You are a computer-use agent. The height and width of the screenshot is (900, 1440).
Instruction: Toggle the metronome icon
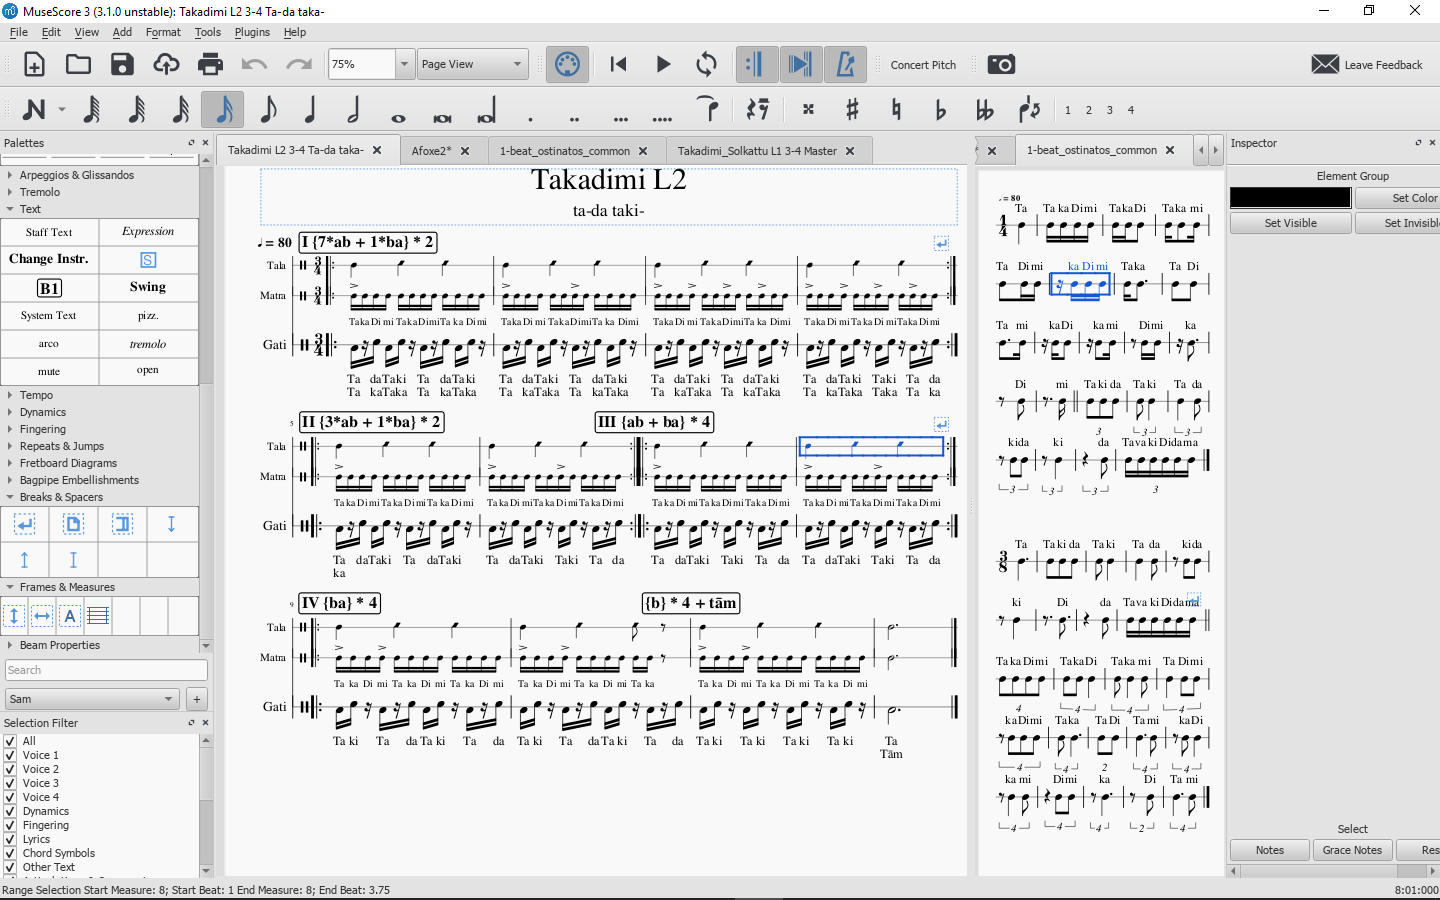tap(845, 65)
